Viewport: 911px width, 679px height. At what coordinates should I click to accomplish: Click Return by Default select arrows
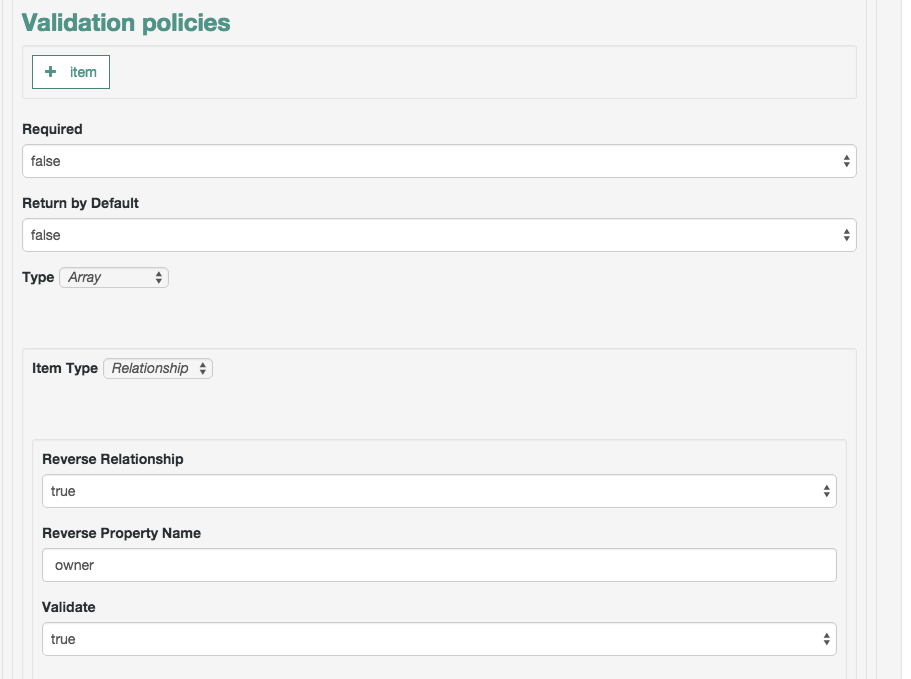(847, 235)
